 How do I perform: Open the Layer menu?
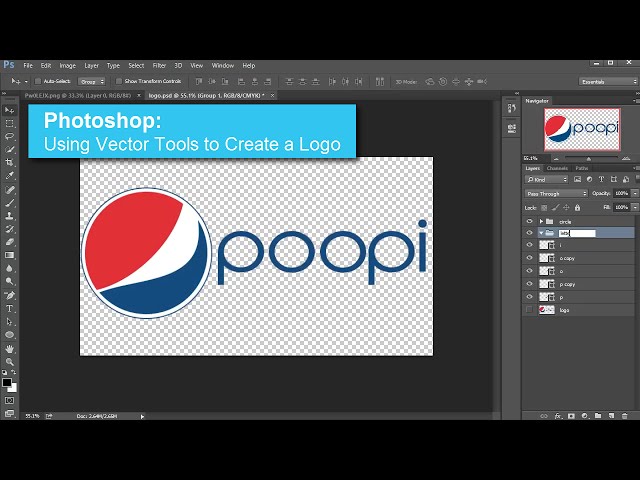coord(91,65)
